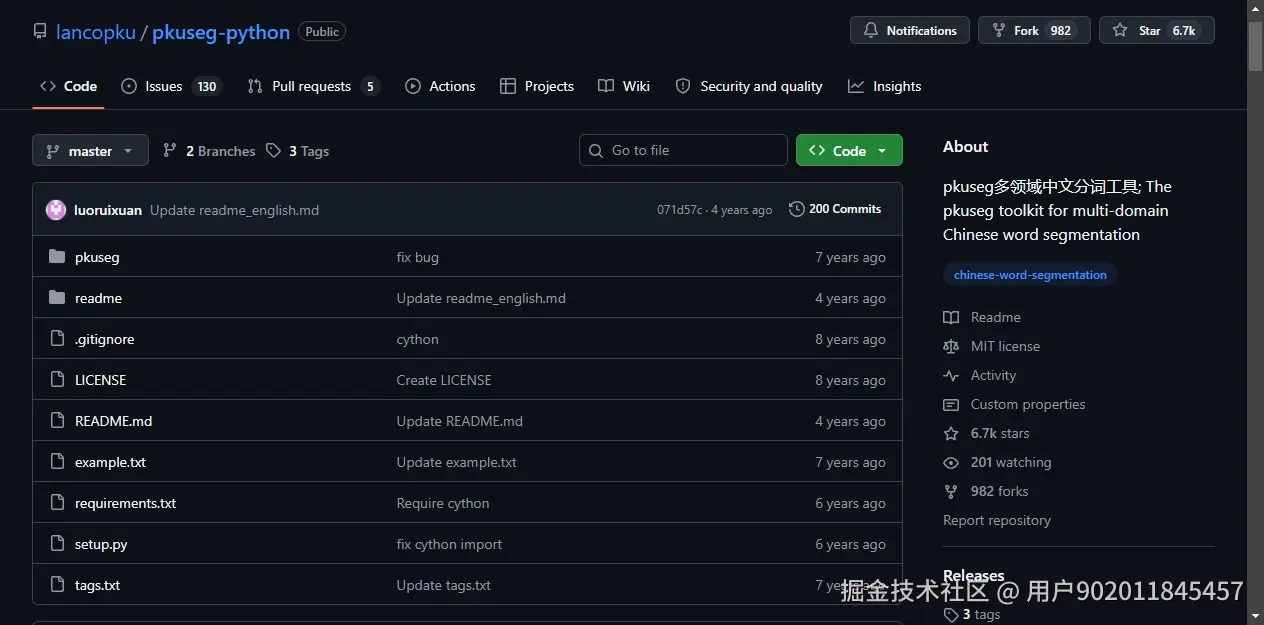This screenshot has height=625, width=1264.
Task: Focus the Go to file search field
Action: point(683,150)
